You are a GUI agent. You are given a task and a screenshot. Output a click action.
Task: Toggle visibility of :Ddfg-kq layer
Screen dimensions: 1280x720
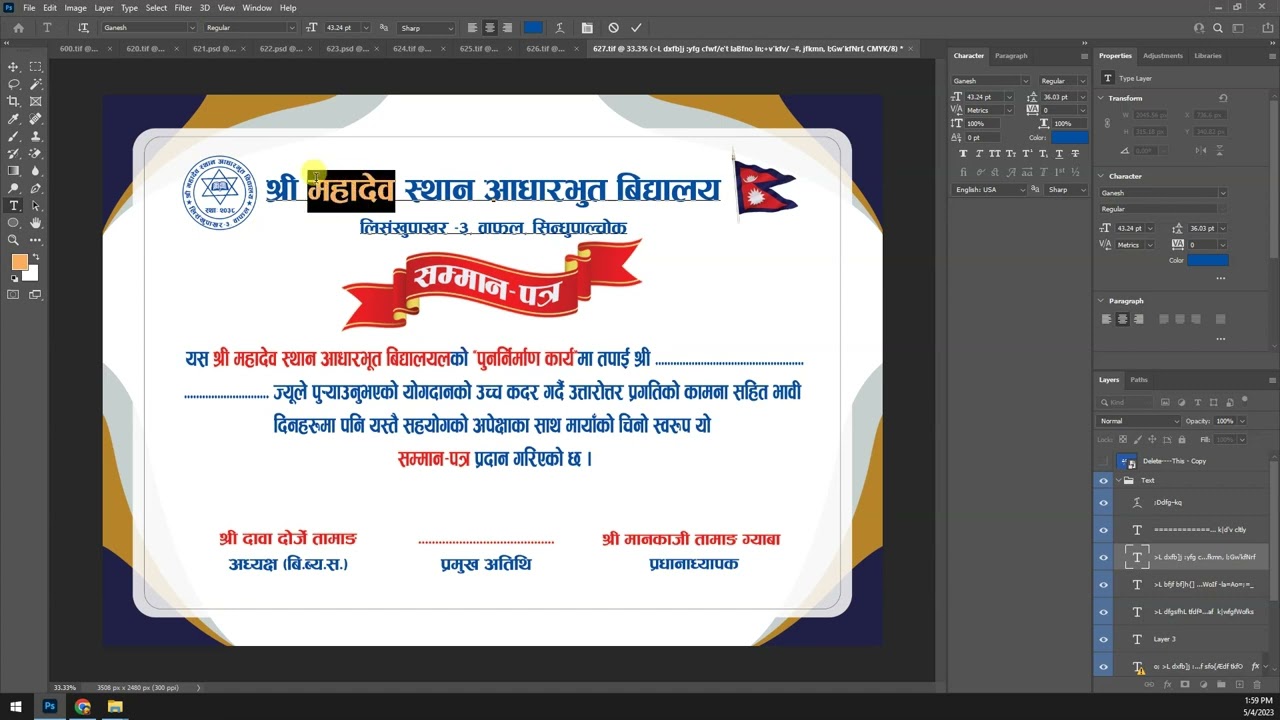pyautogui.click(x=1104, y=503)
